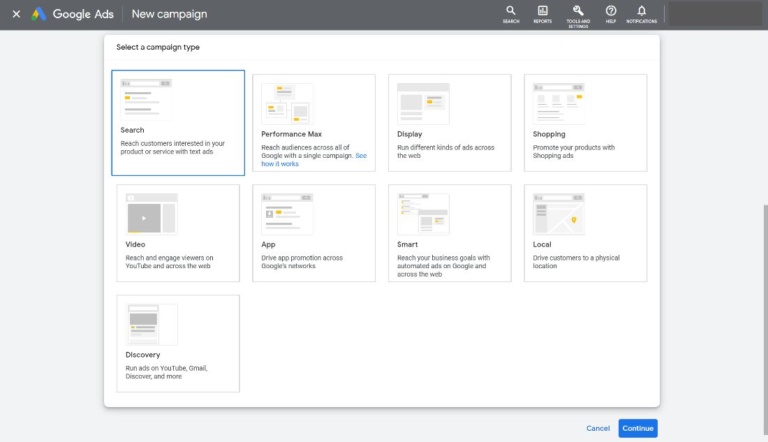Click the Cancel button
Viewport: 768px width, 442px height.
pos(598,428)
